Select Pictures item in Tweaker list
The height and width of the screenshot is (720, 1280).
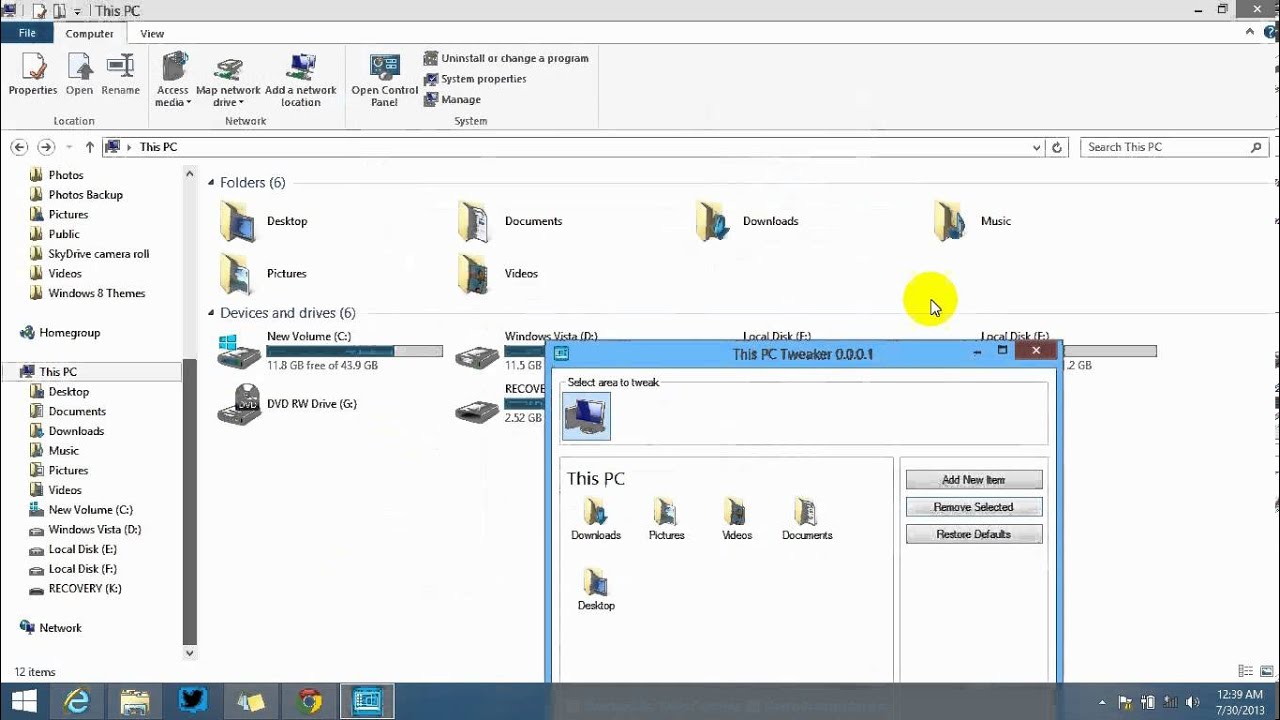click(666, 520)
